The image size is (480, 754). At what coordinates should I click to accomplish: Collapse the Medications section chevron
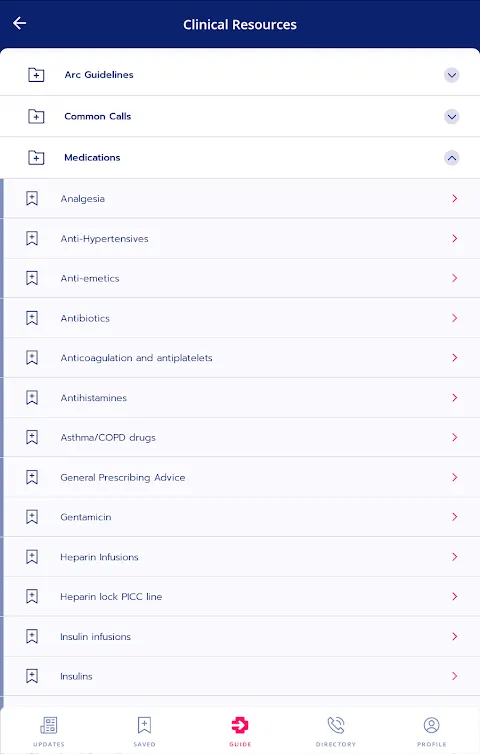(451, 158)
